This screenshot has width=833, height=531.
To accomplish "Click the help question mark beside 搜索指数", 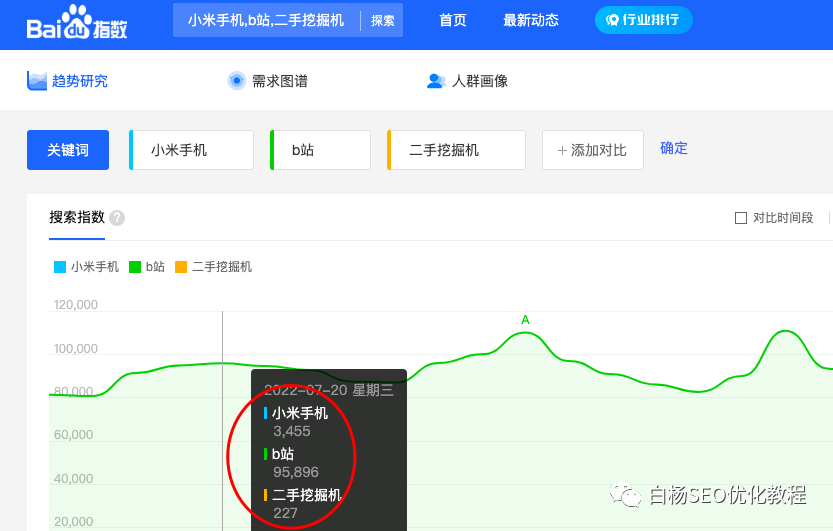I will [x=117, y=218].
